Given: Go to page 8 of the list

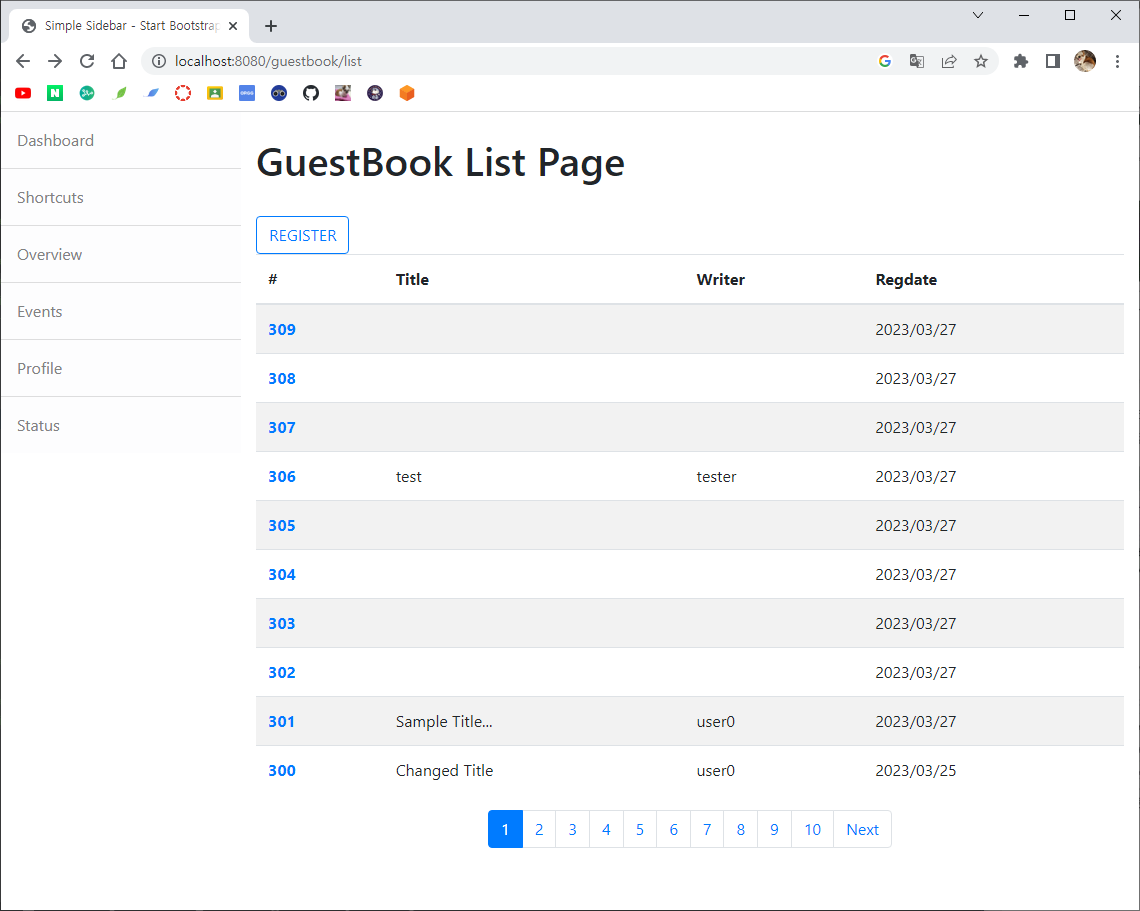Looking at the screenshot, I should coord(741,830).
